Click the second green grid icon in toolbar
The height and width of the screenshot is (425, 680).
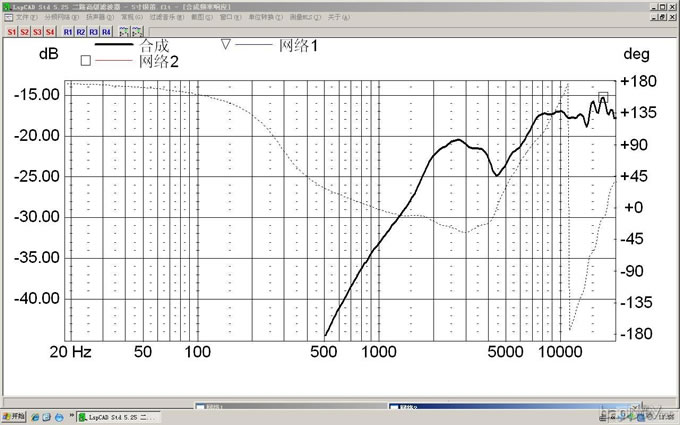(x=136, y=31)
